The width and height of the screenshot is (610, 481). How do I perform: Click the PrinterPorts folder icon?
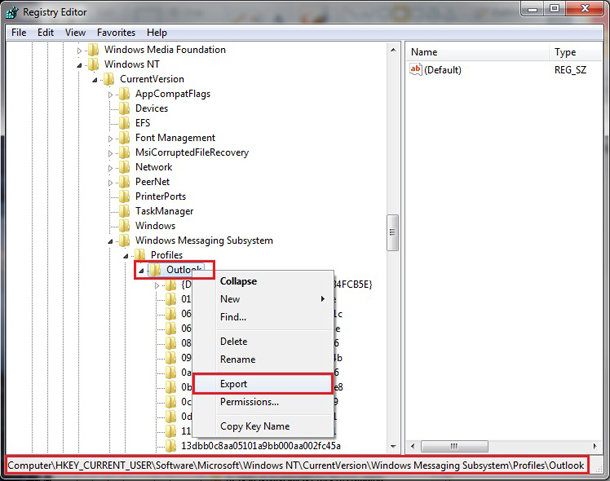pyautogui.click(x=124, y=197)
